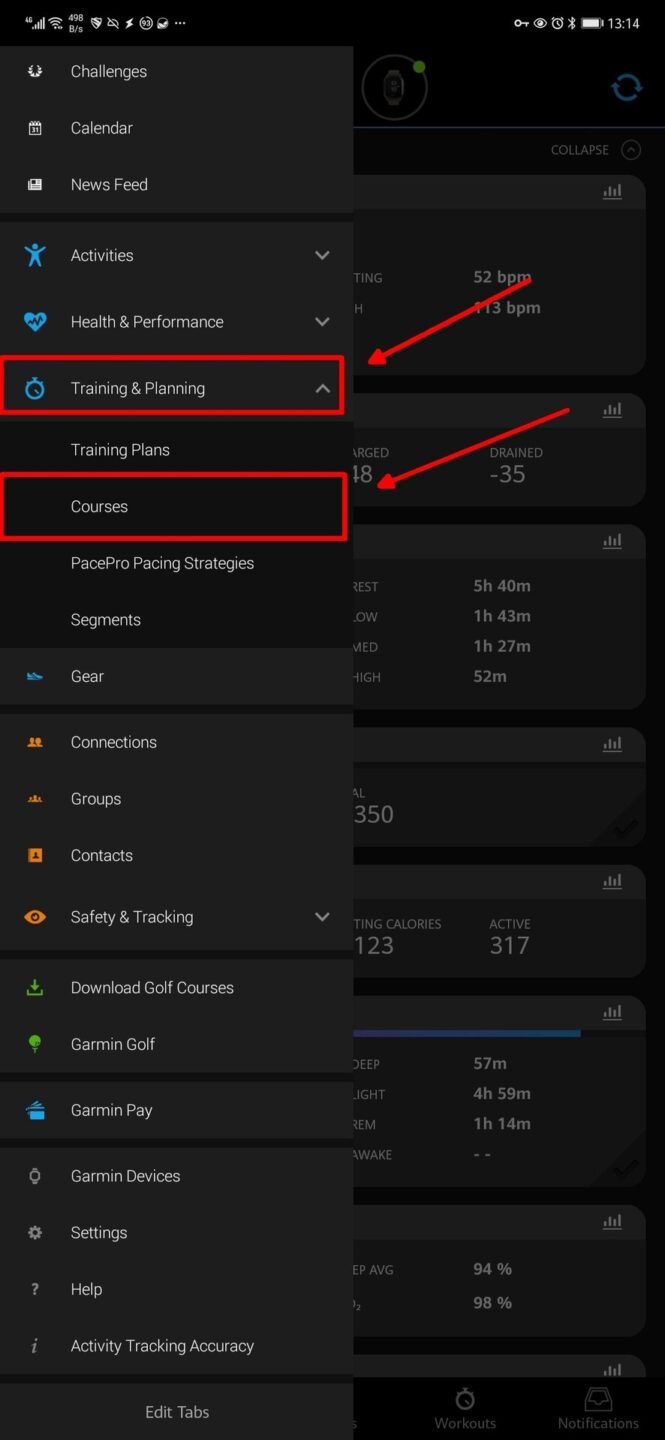Open the bar chart icon beside heart rate stats
The image size is (665, 1440).
(x=611, y=191)
